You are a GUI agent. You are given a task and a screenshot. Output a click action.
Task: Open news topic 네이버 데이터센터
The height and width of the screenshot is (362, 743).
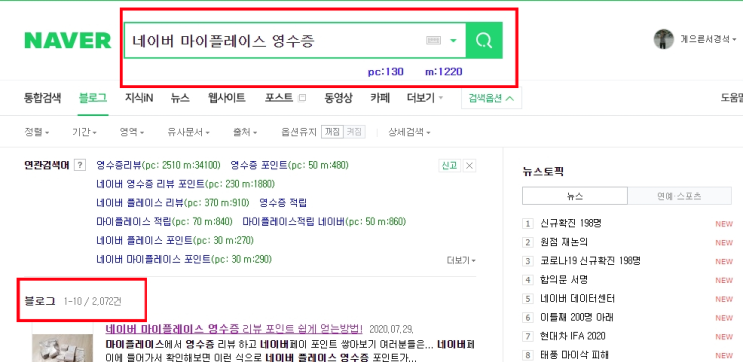tap(577, 299)
